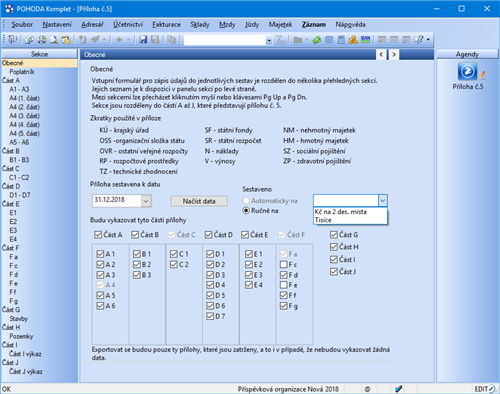Open the toolbar search combo box arrow
Screen dimensions: 500x394
[269, 40]
